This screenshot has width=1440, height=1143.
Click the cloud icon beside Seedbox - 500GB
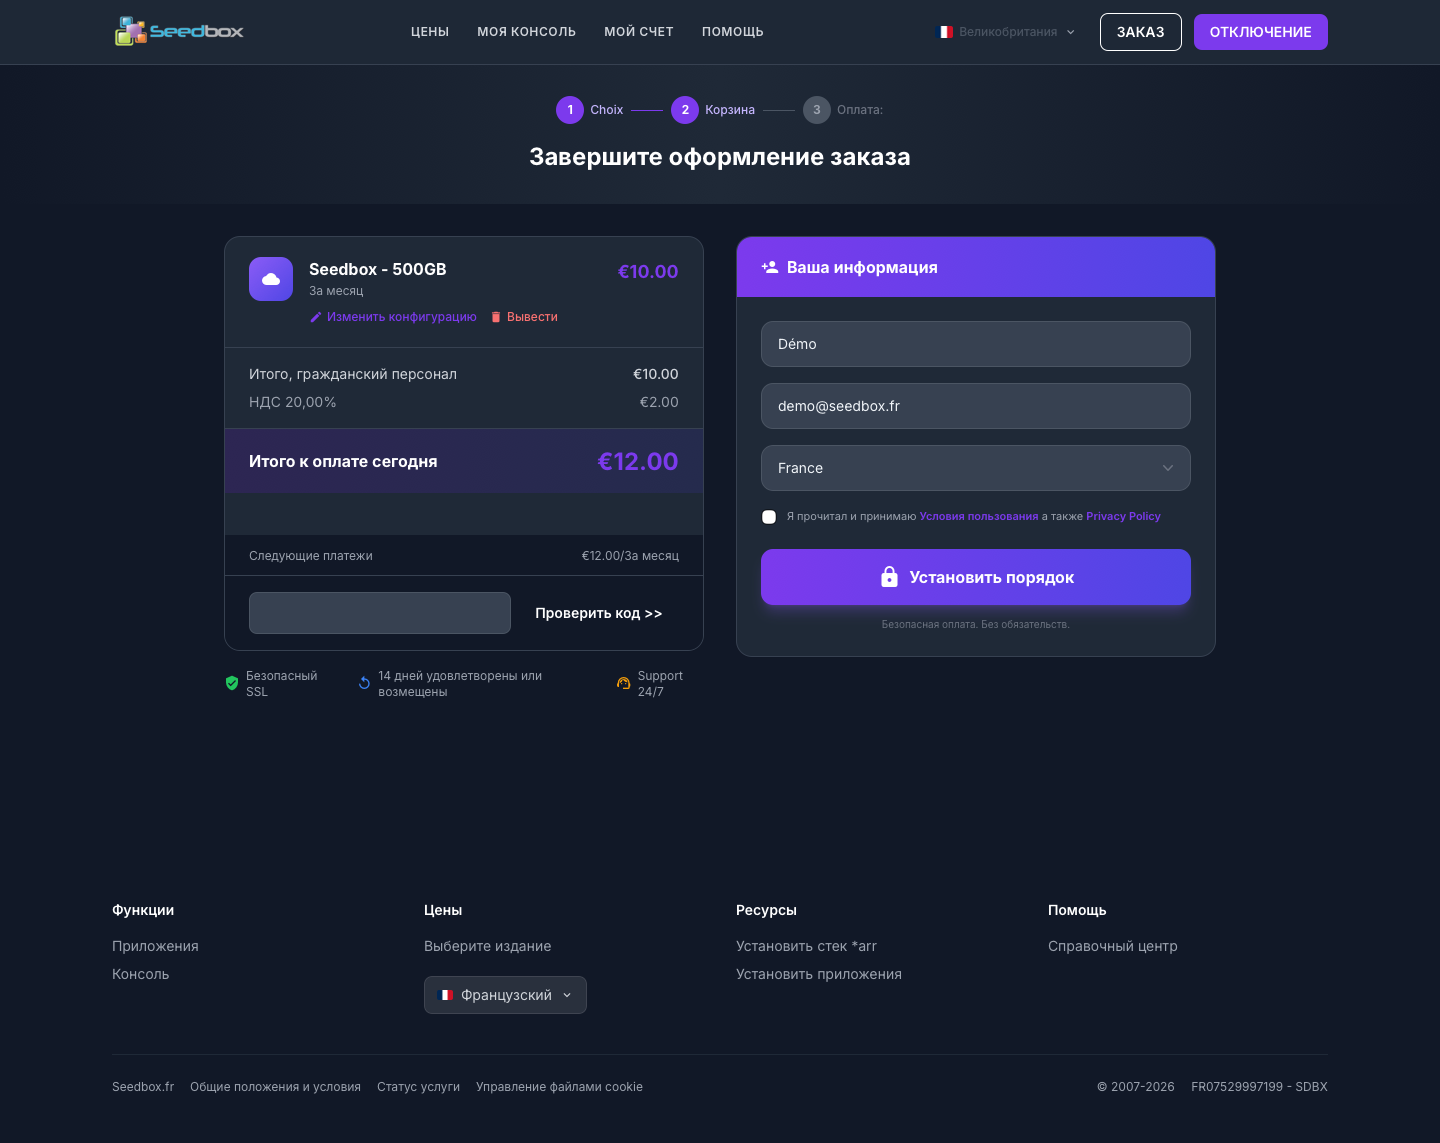point(271,279)
